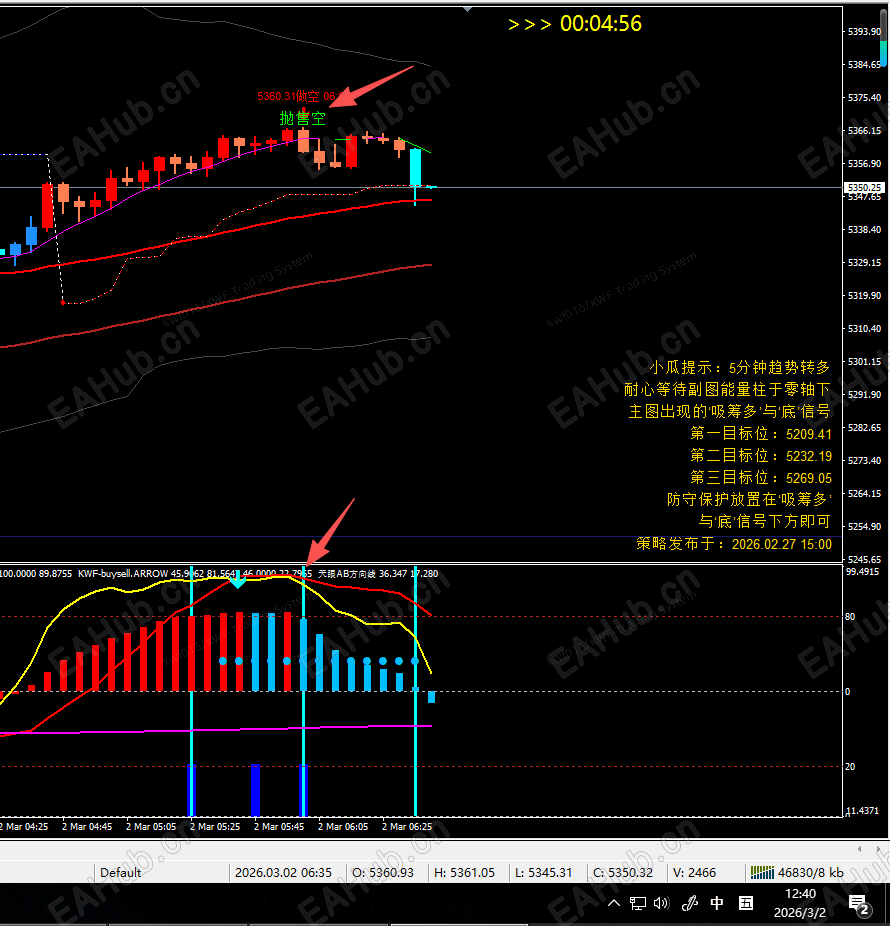Screen dimensions: 890x926
Task: Click the 2 Mar 04:45 time axis label
Action: pyautogui.click(x=87, y=827)
